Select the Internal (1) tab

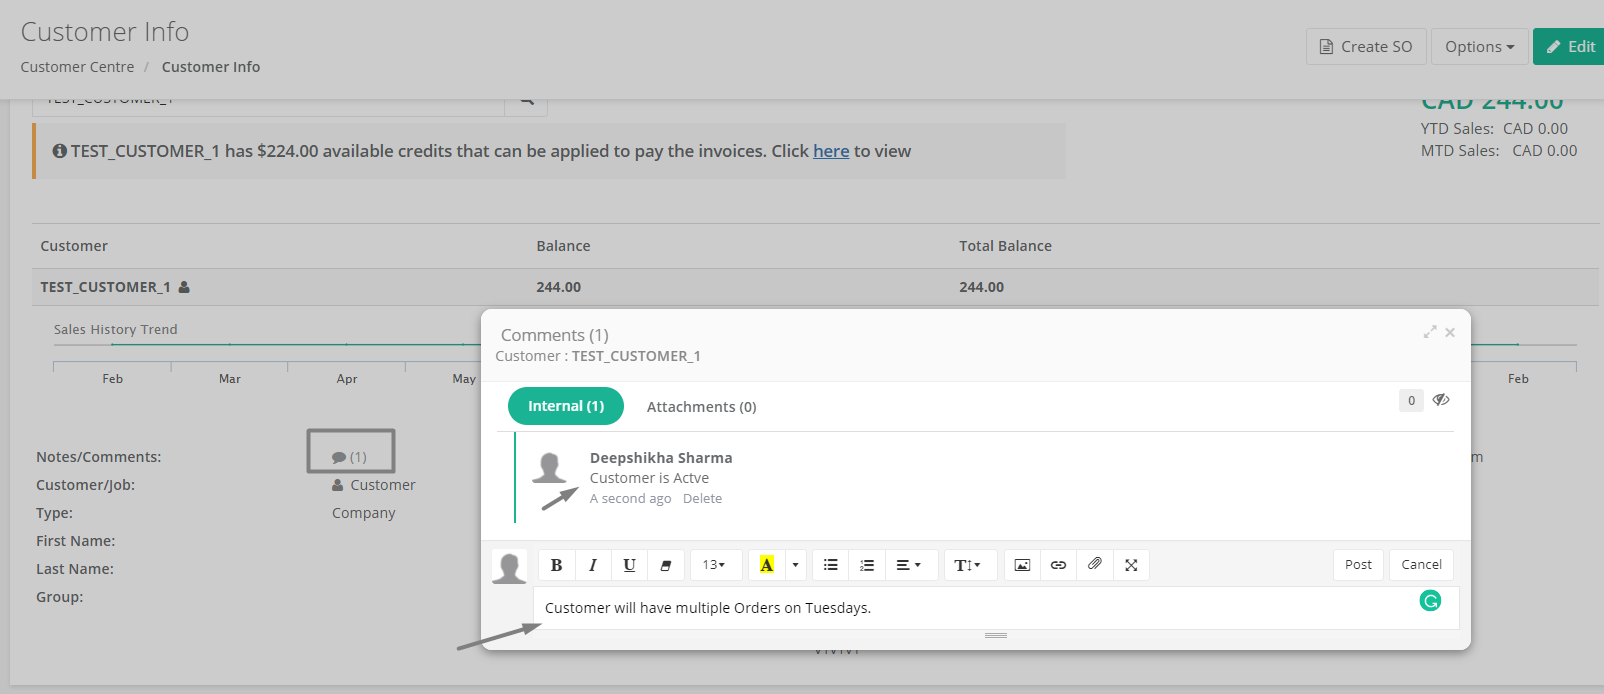(x=566, y=406)
